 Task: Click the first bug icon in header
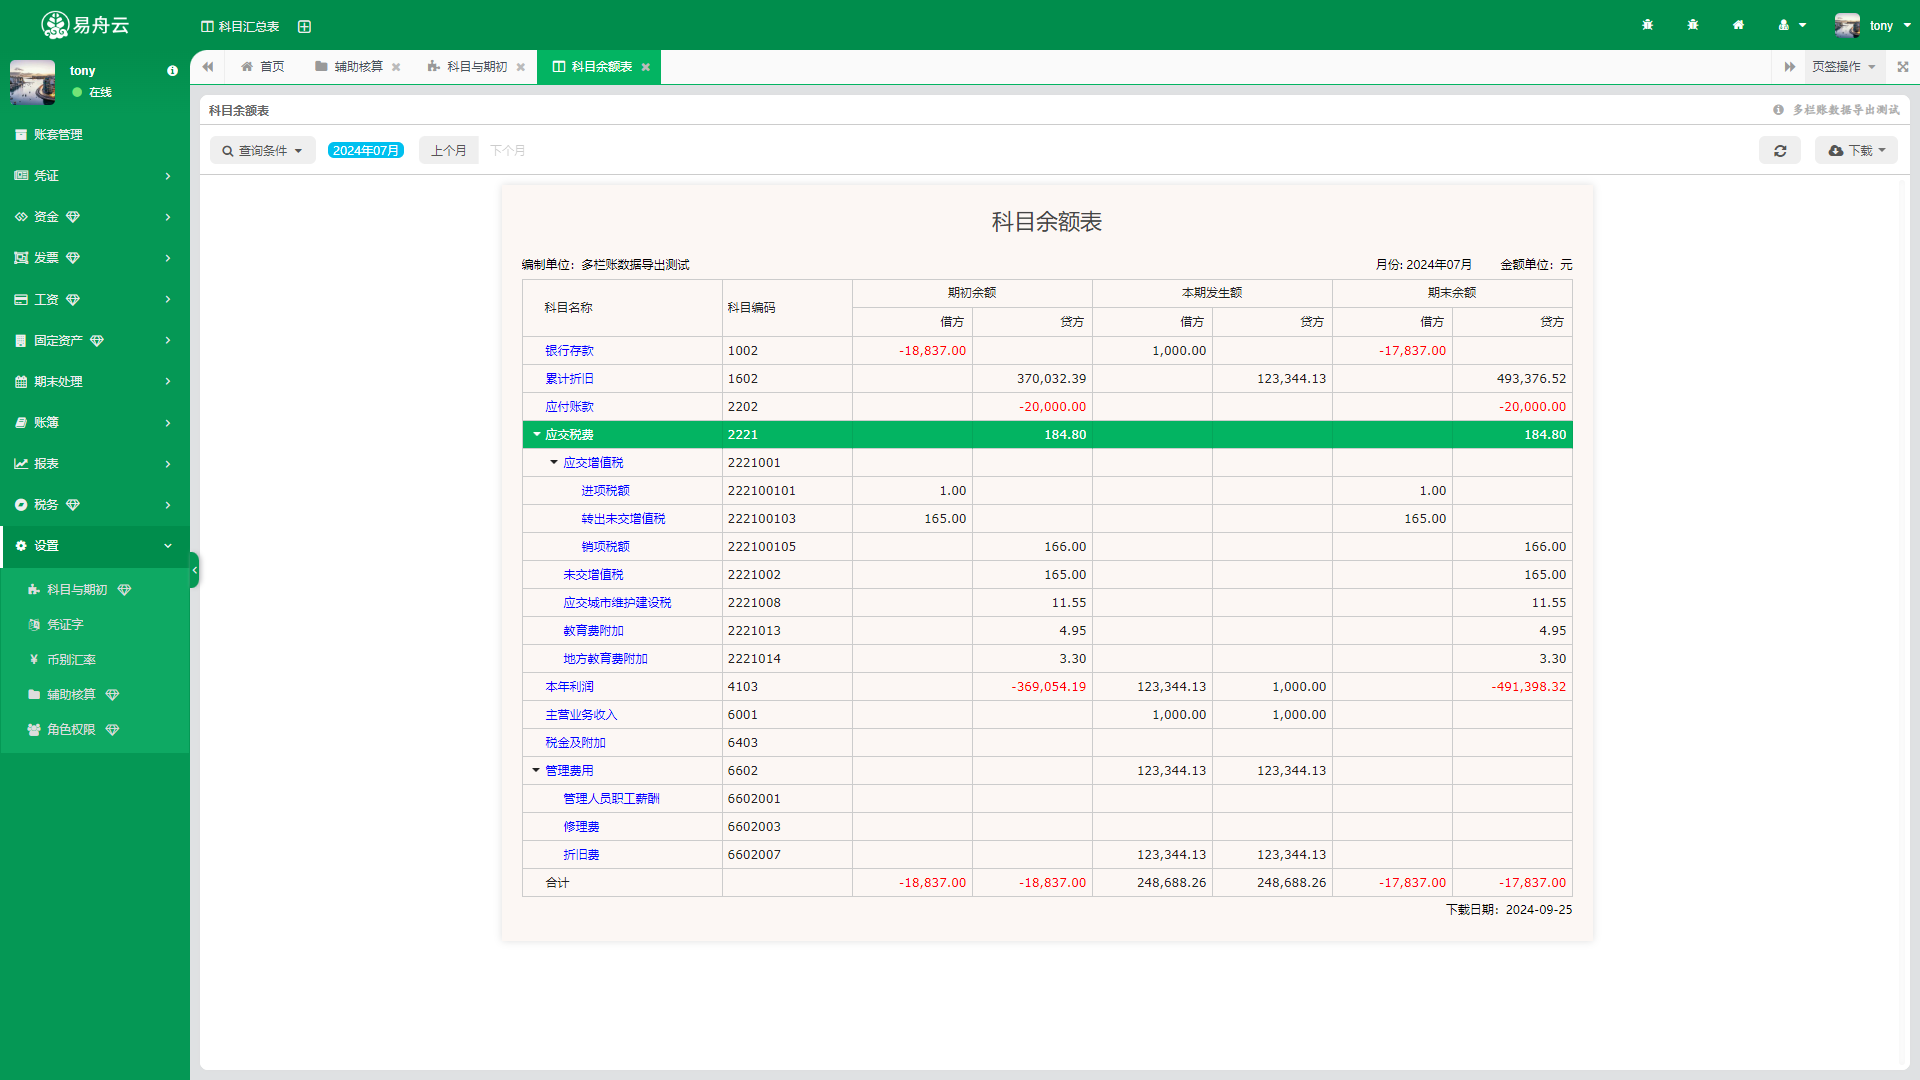tap(1647, 25)
